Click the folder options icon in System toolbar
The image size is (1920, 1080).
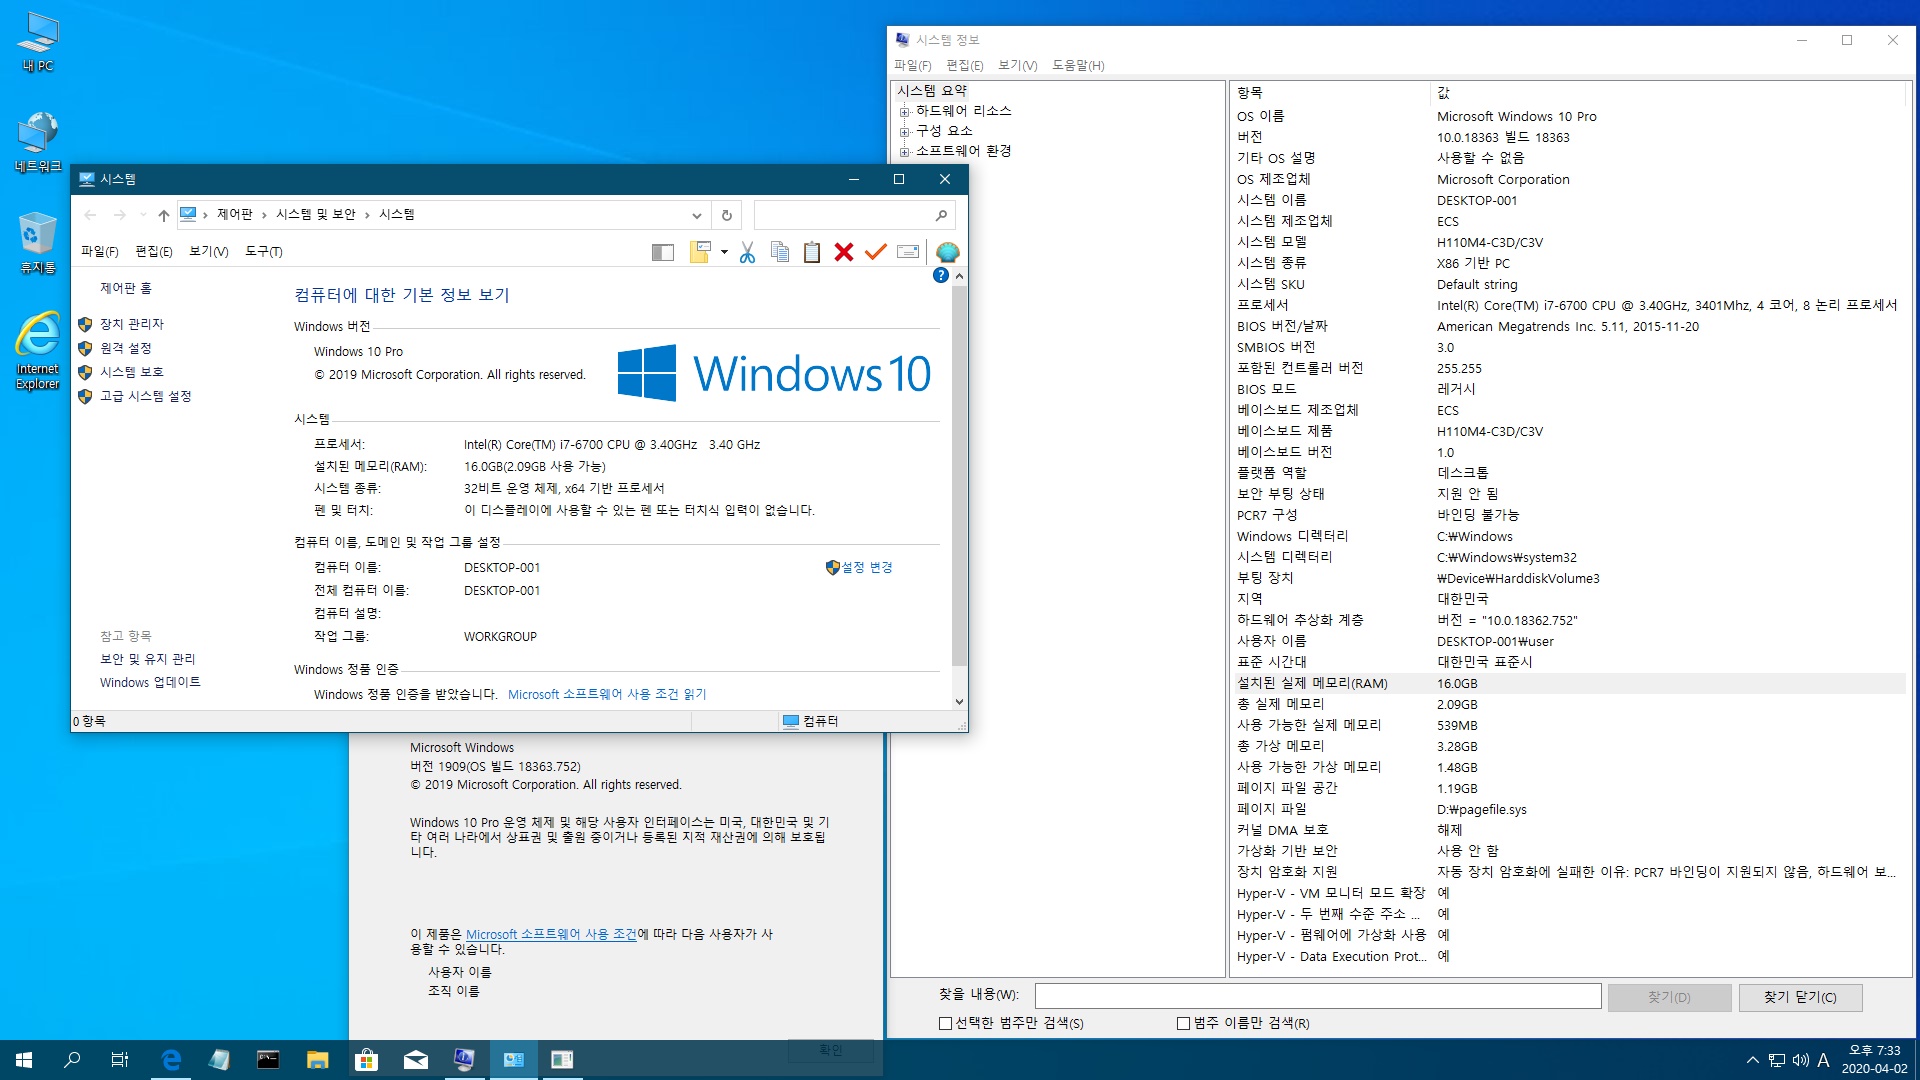(700, 252)
